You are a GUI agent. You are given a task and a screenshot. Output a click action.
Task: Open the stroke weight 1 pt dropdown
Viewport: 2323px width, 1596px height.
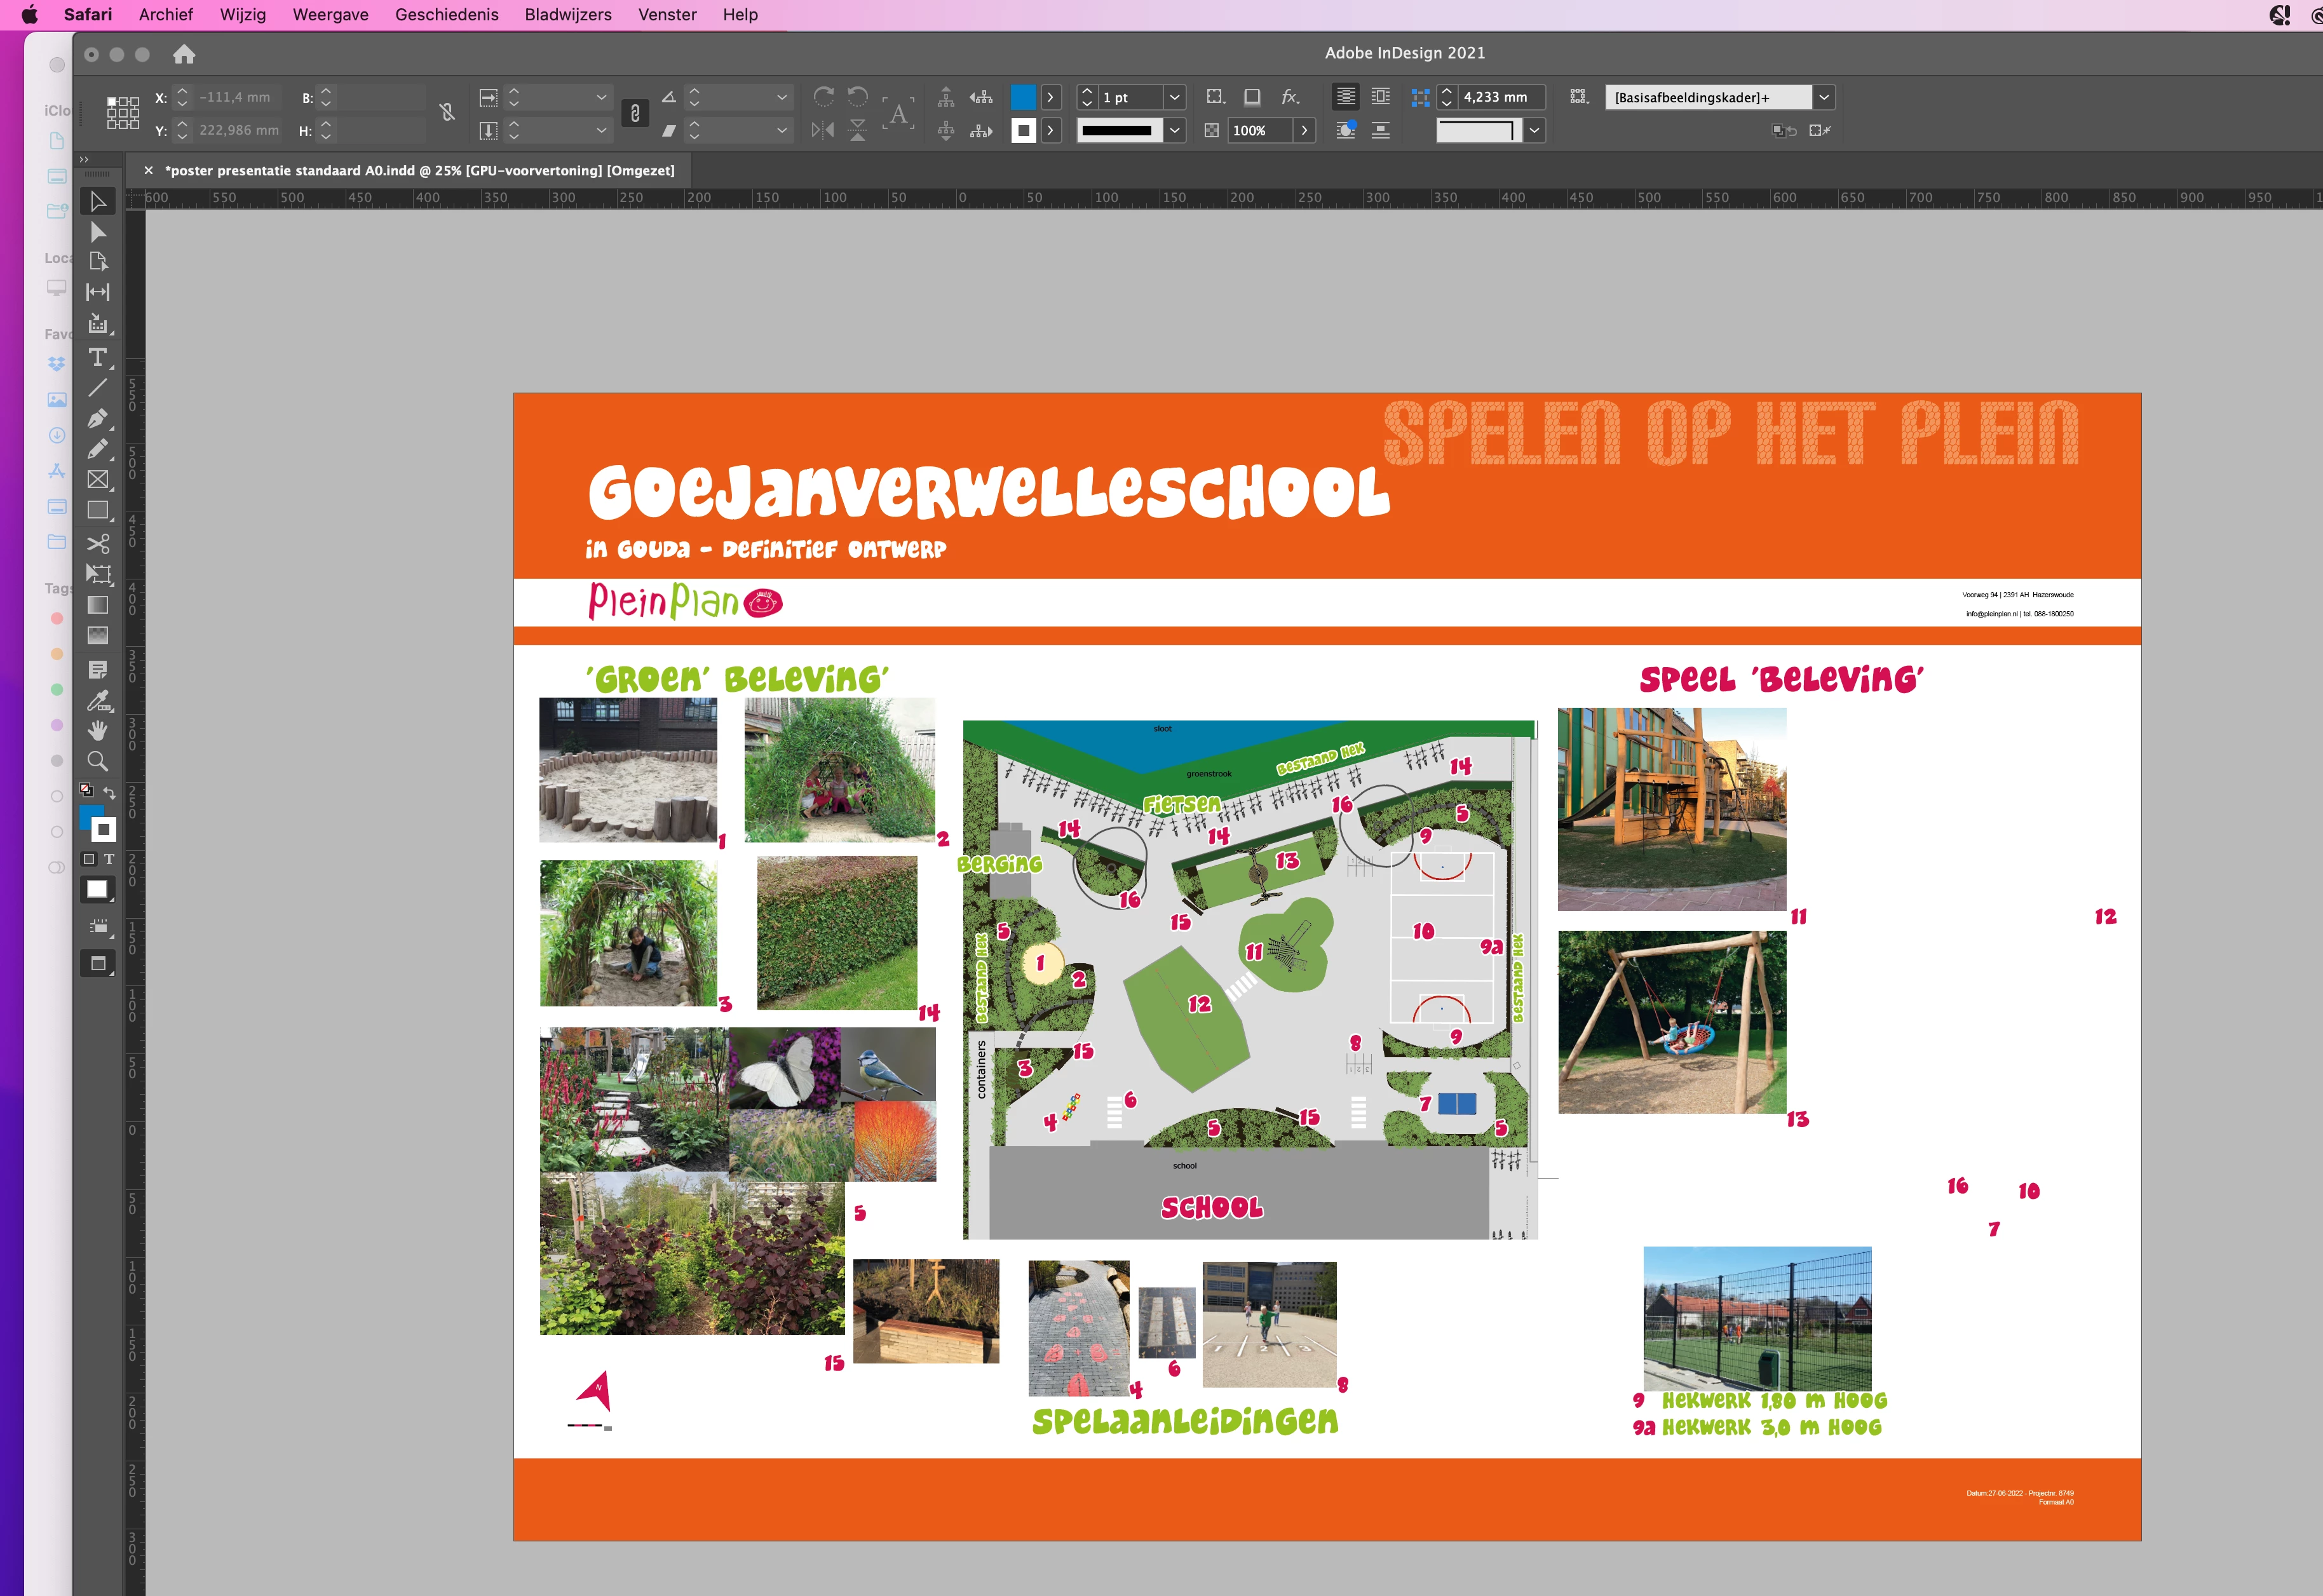tap(1175, 97)
